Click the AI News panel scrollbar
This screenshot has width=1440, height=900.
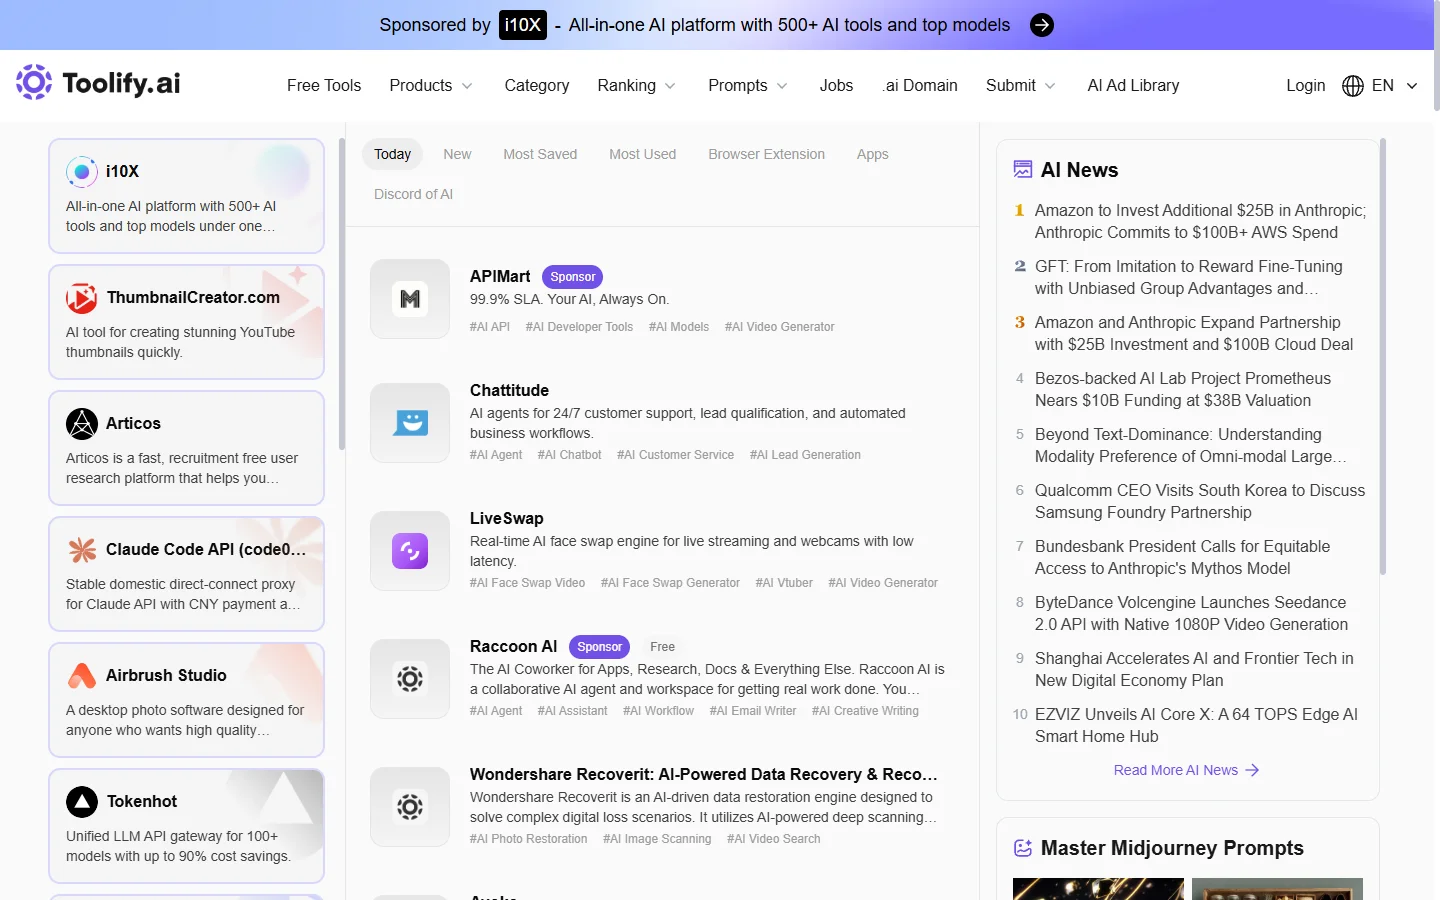[x=1383, y=356]
